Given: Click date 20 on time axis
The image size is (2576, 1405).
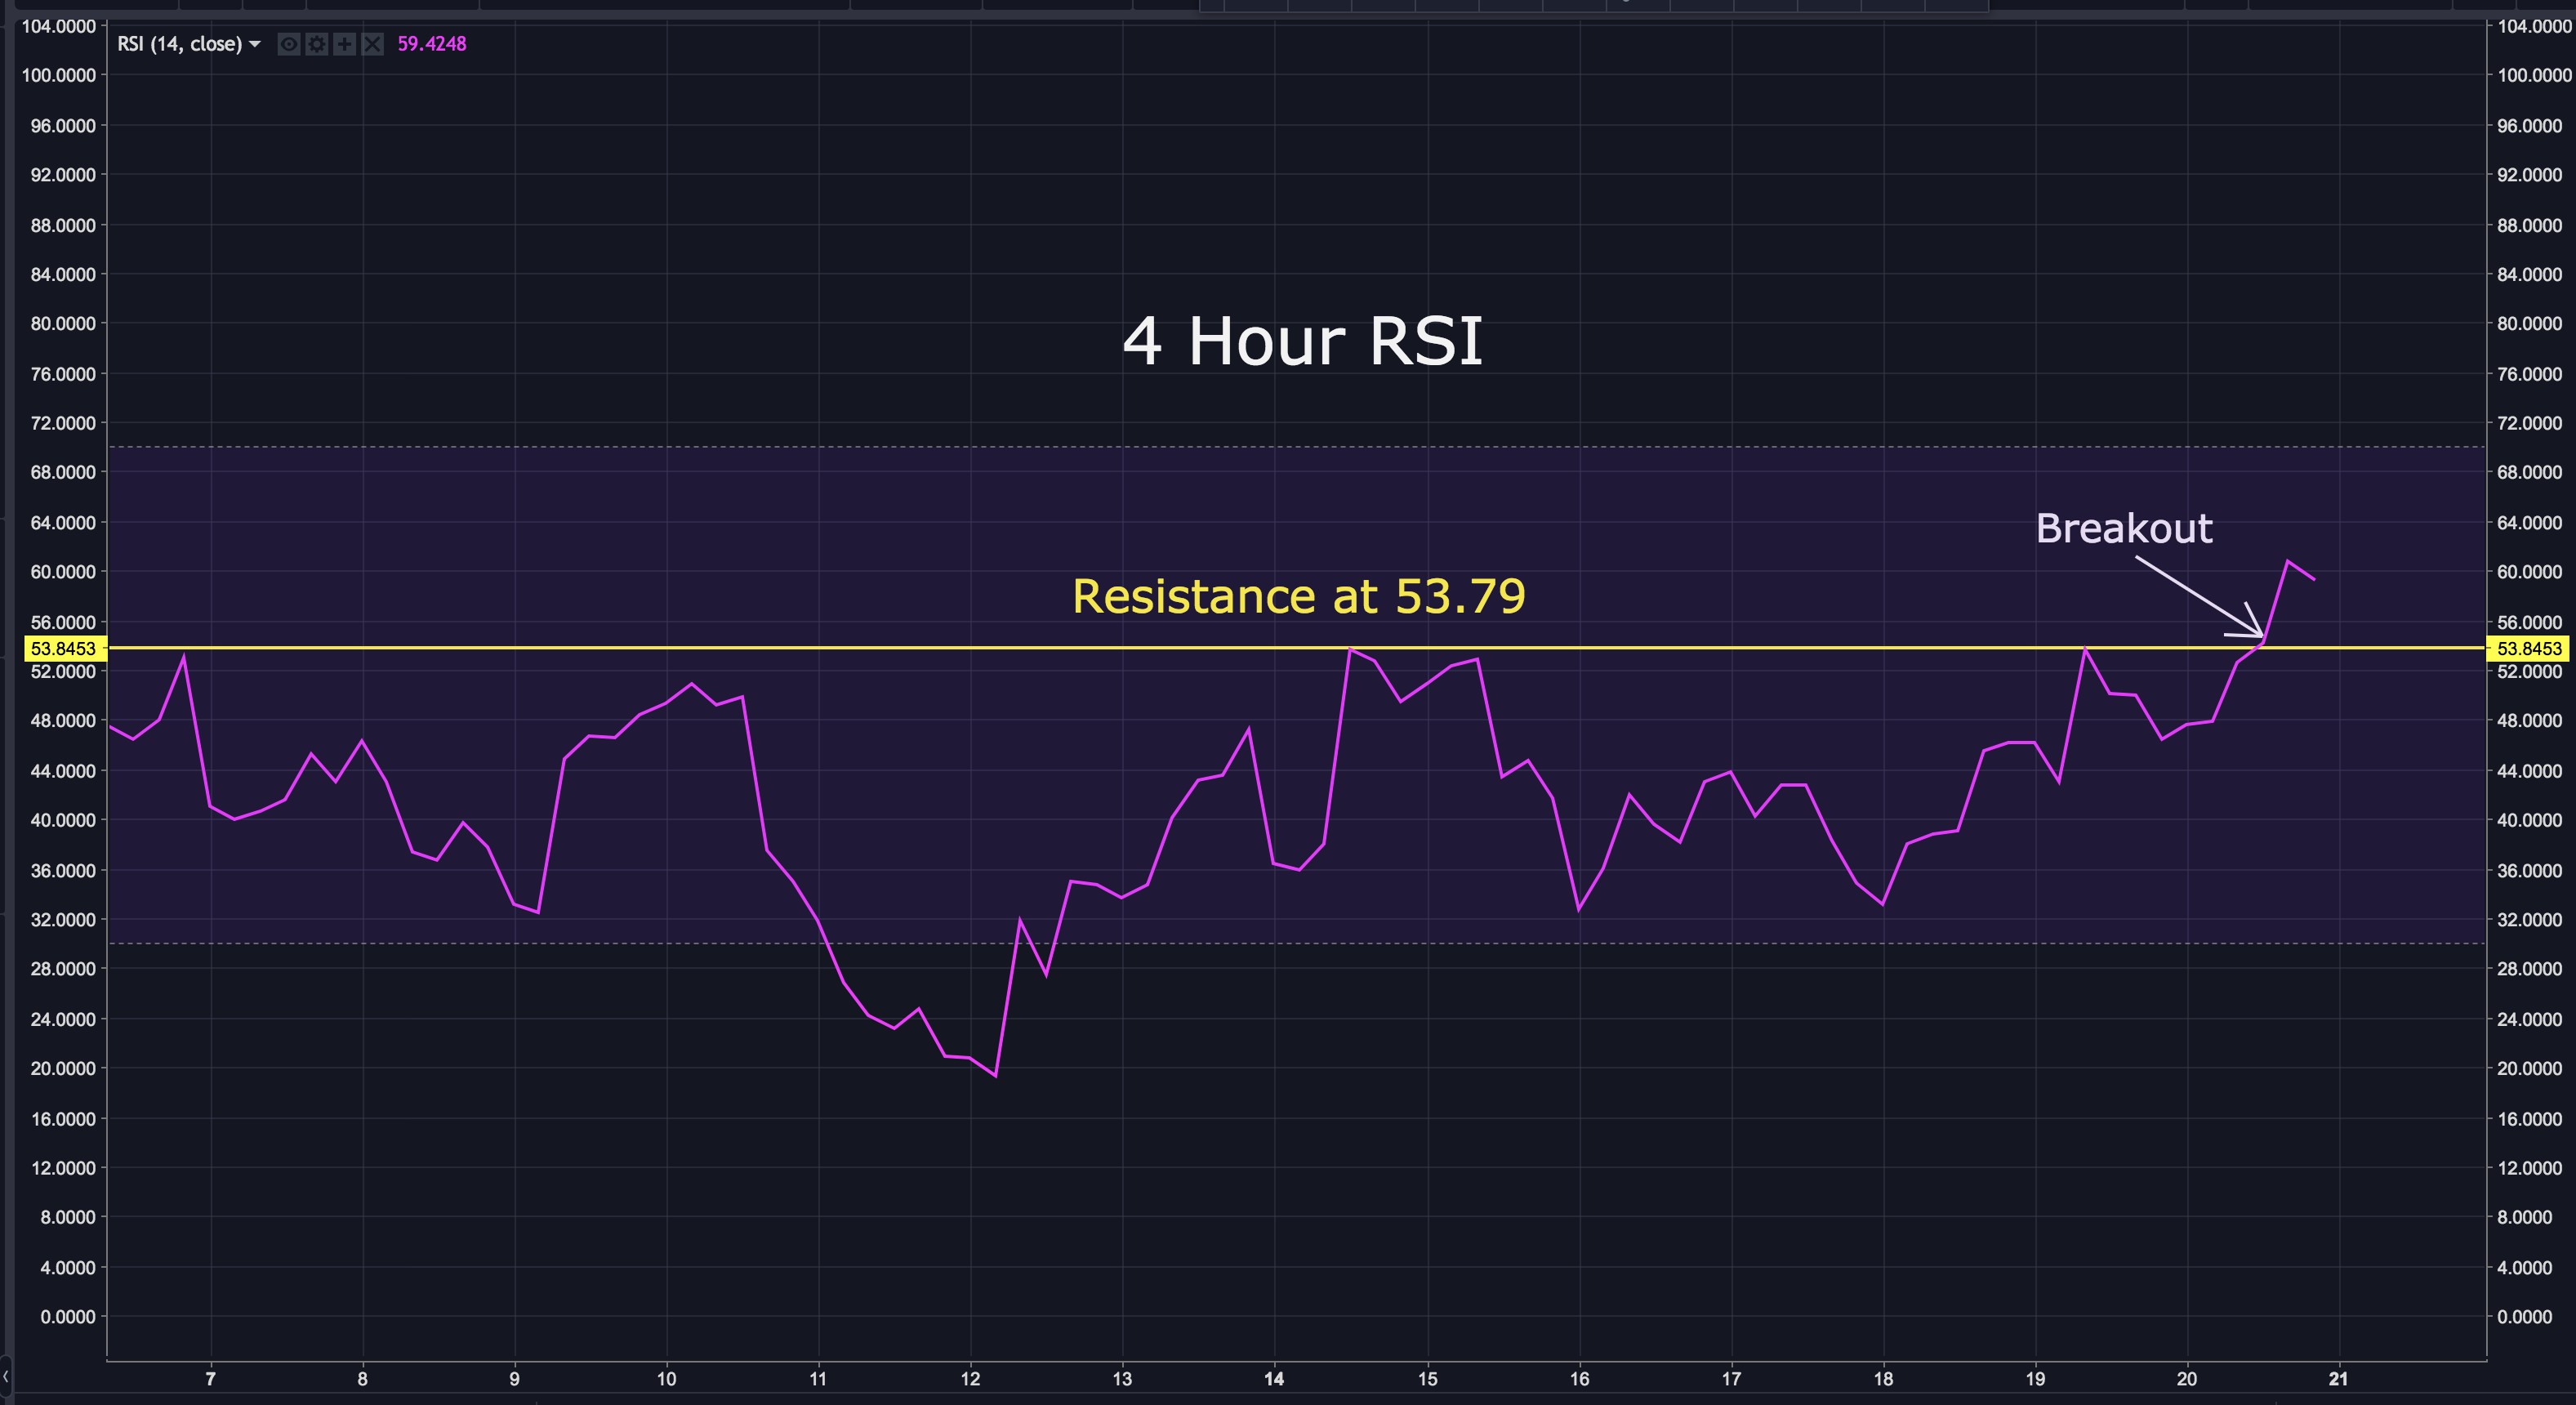Looking at the screenshot, I should pos(2186,1379).
